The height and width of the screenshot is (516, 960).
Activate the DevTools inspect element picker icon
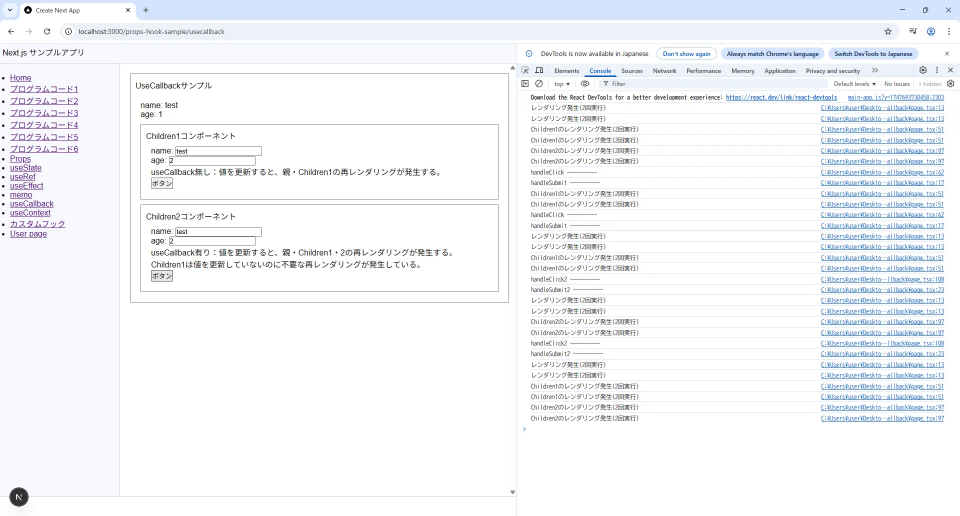pos(525,70)
